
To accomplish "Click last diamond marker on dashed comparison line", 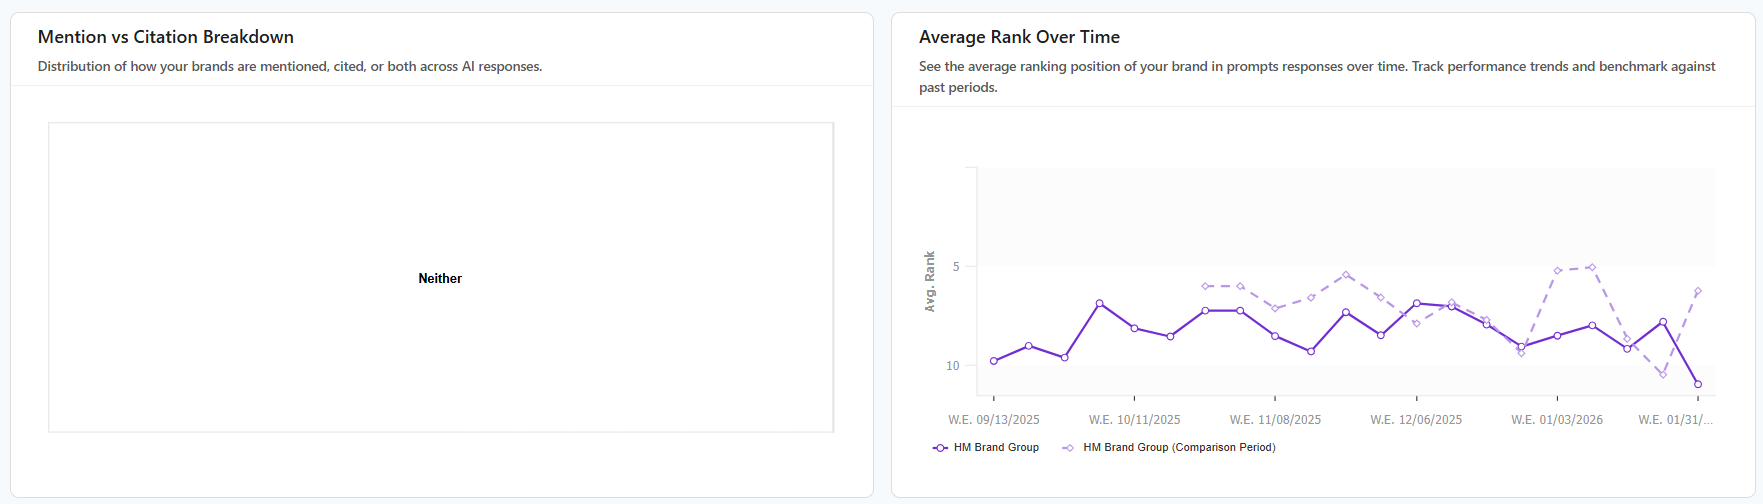I will click(x=1698, y=291).
